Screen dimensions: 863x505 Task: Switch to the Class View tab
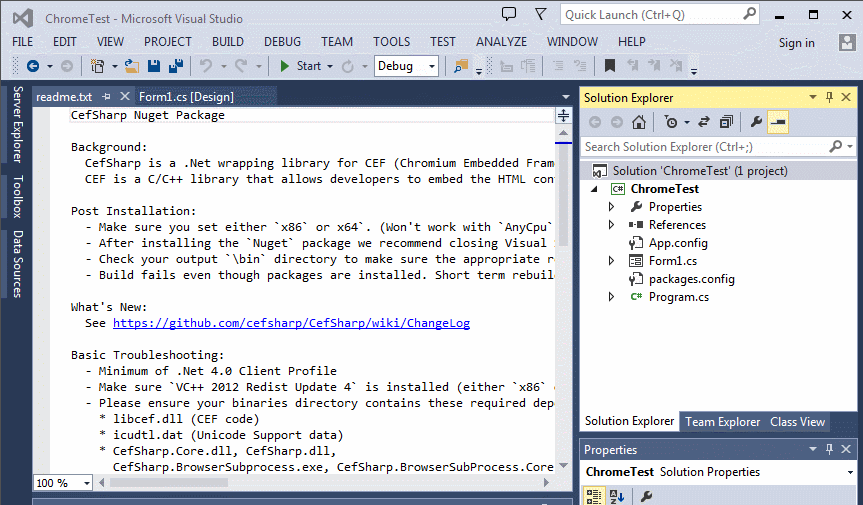tap(798, 422)
